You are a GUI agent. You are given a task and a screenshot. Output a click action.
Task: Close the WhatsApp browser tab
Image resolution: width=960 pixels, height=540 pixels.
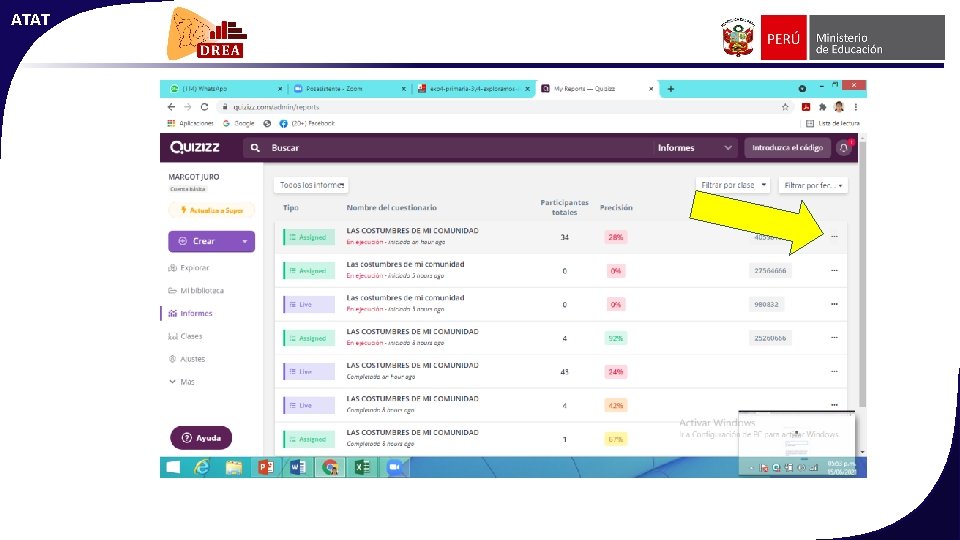click(x=280, y=89)
